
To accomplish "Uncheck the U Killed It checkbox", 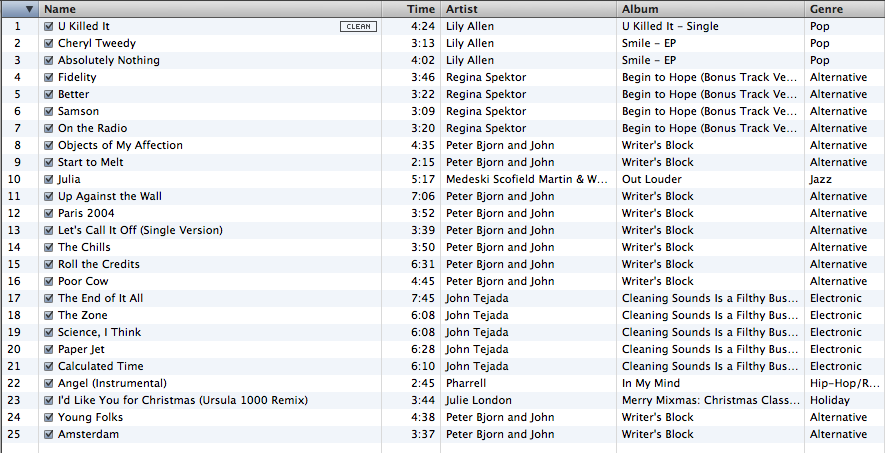I will point(49,26).
